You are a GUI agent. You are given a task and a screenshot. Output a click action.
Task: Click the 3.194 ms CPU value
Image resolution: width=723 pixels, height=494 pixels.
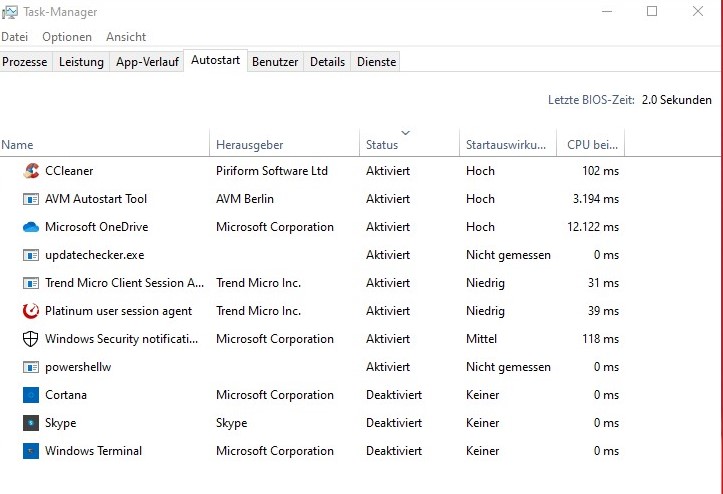pos(596,199)
